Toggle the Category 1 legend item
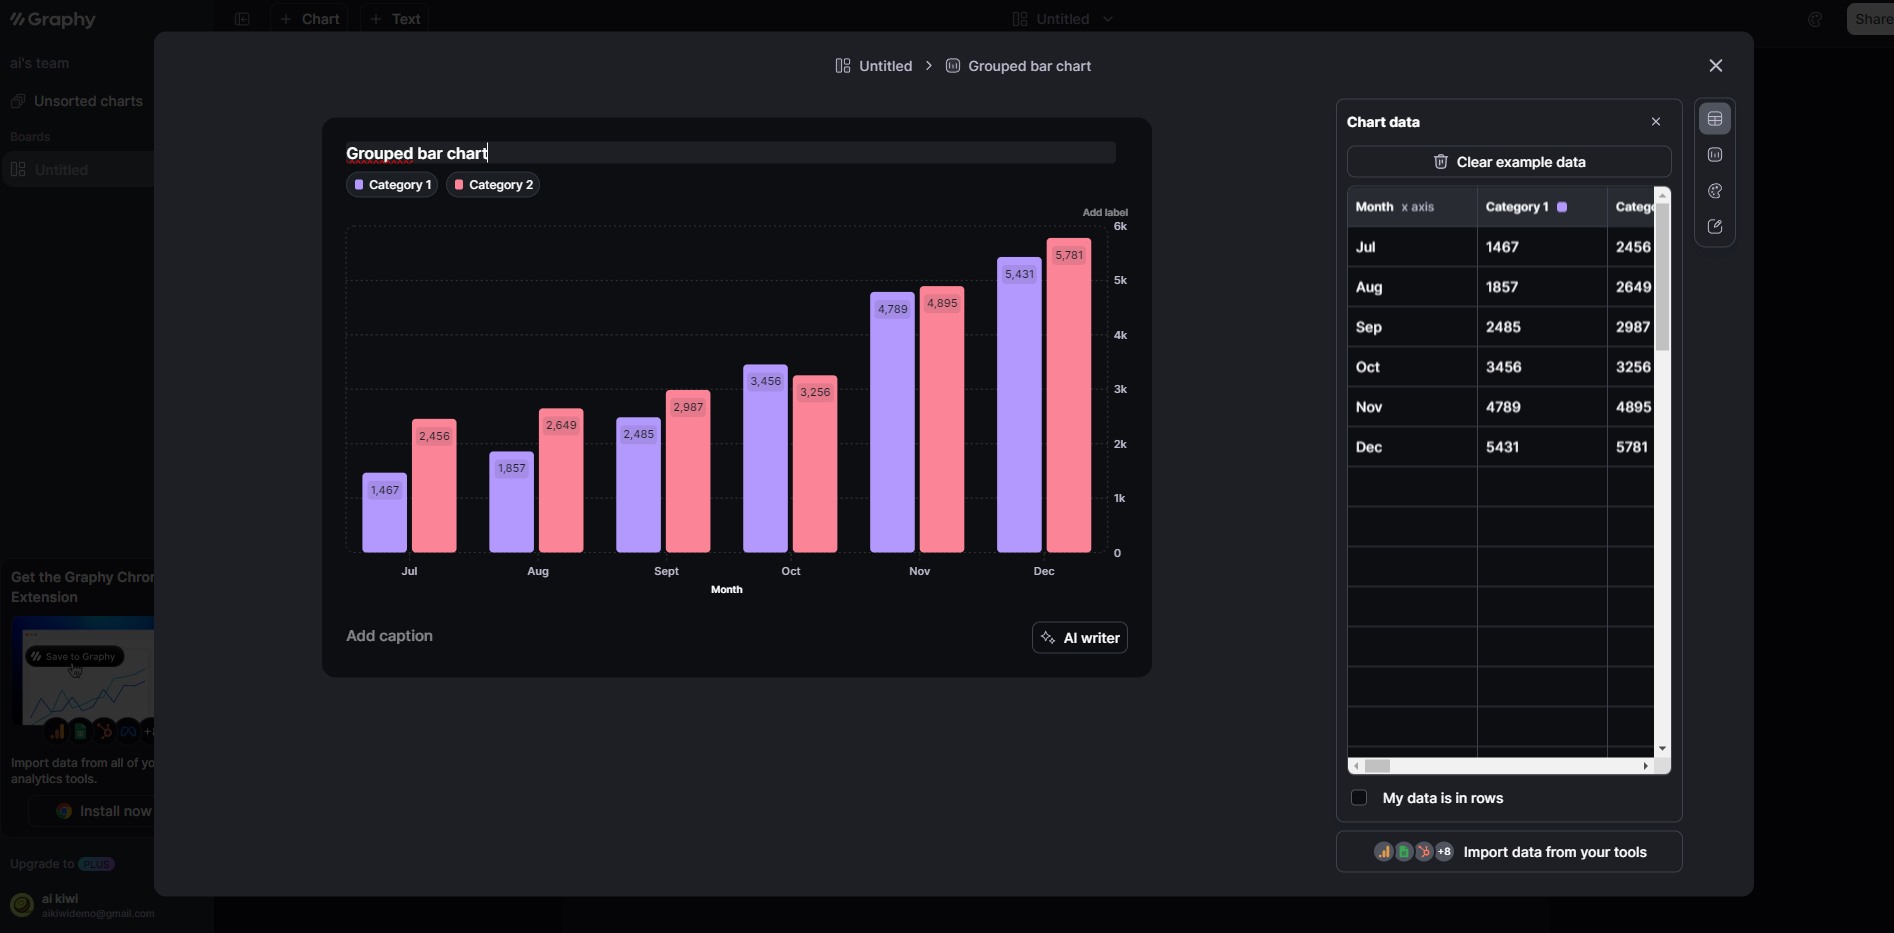The height and width of the screenshot is (933, 1894). [392, 185]
